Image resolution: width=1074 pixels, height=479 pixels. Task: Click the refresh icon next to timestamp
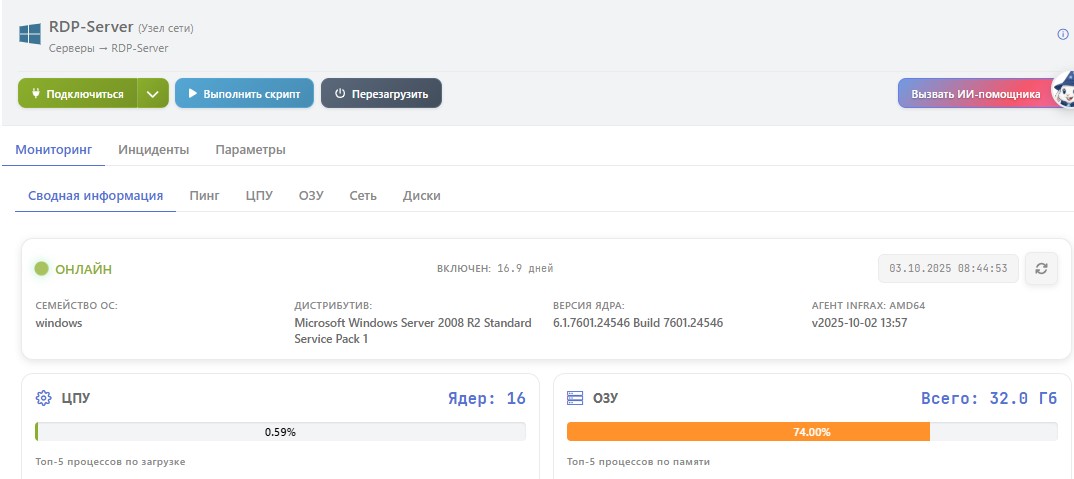[x=1041, y=269]
